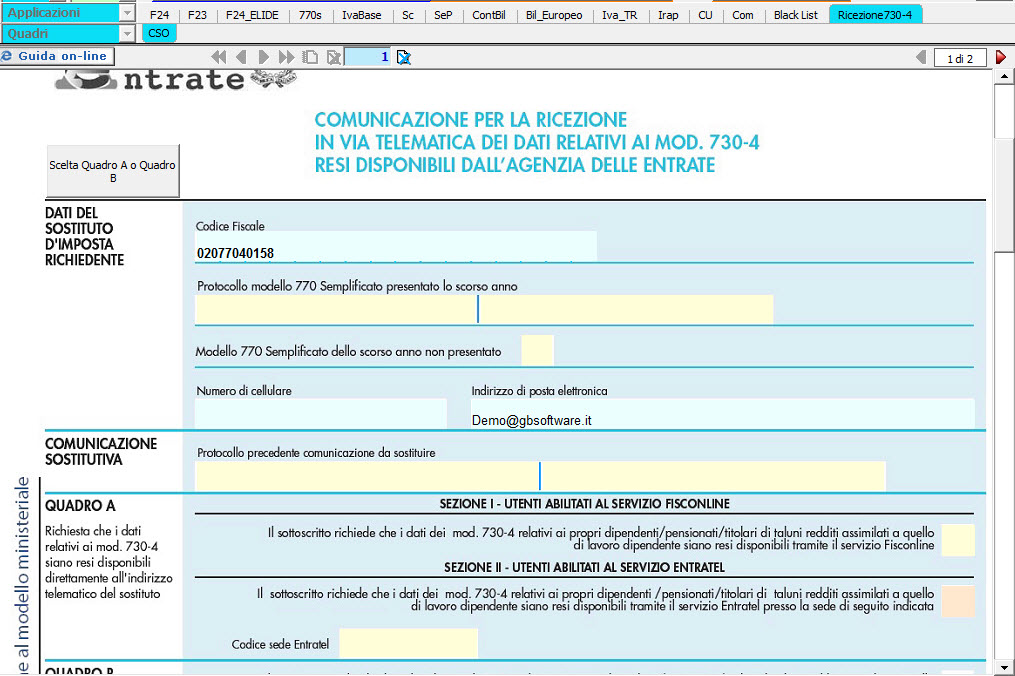Image resolution: width=1015 pixels, height=676 pixels.
Task: Click the record number field showing 1
Action: click(x=368, y=57)
